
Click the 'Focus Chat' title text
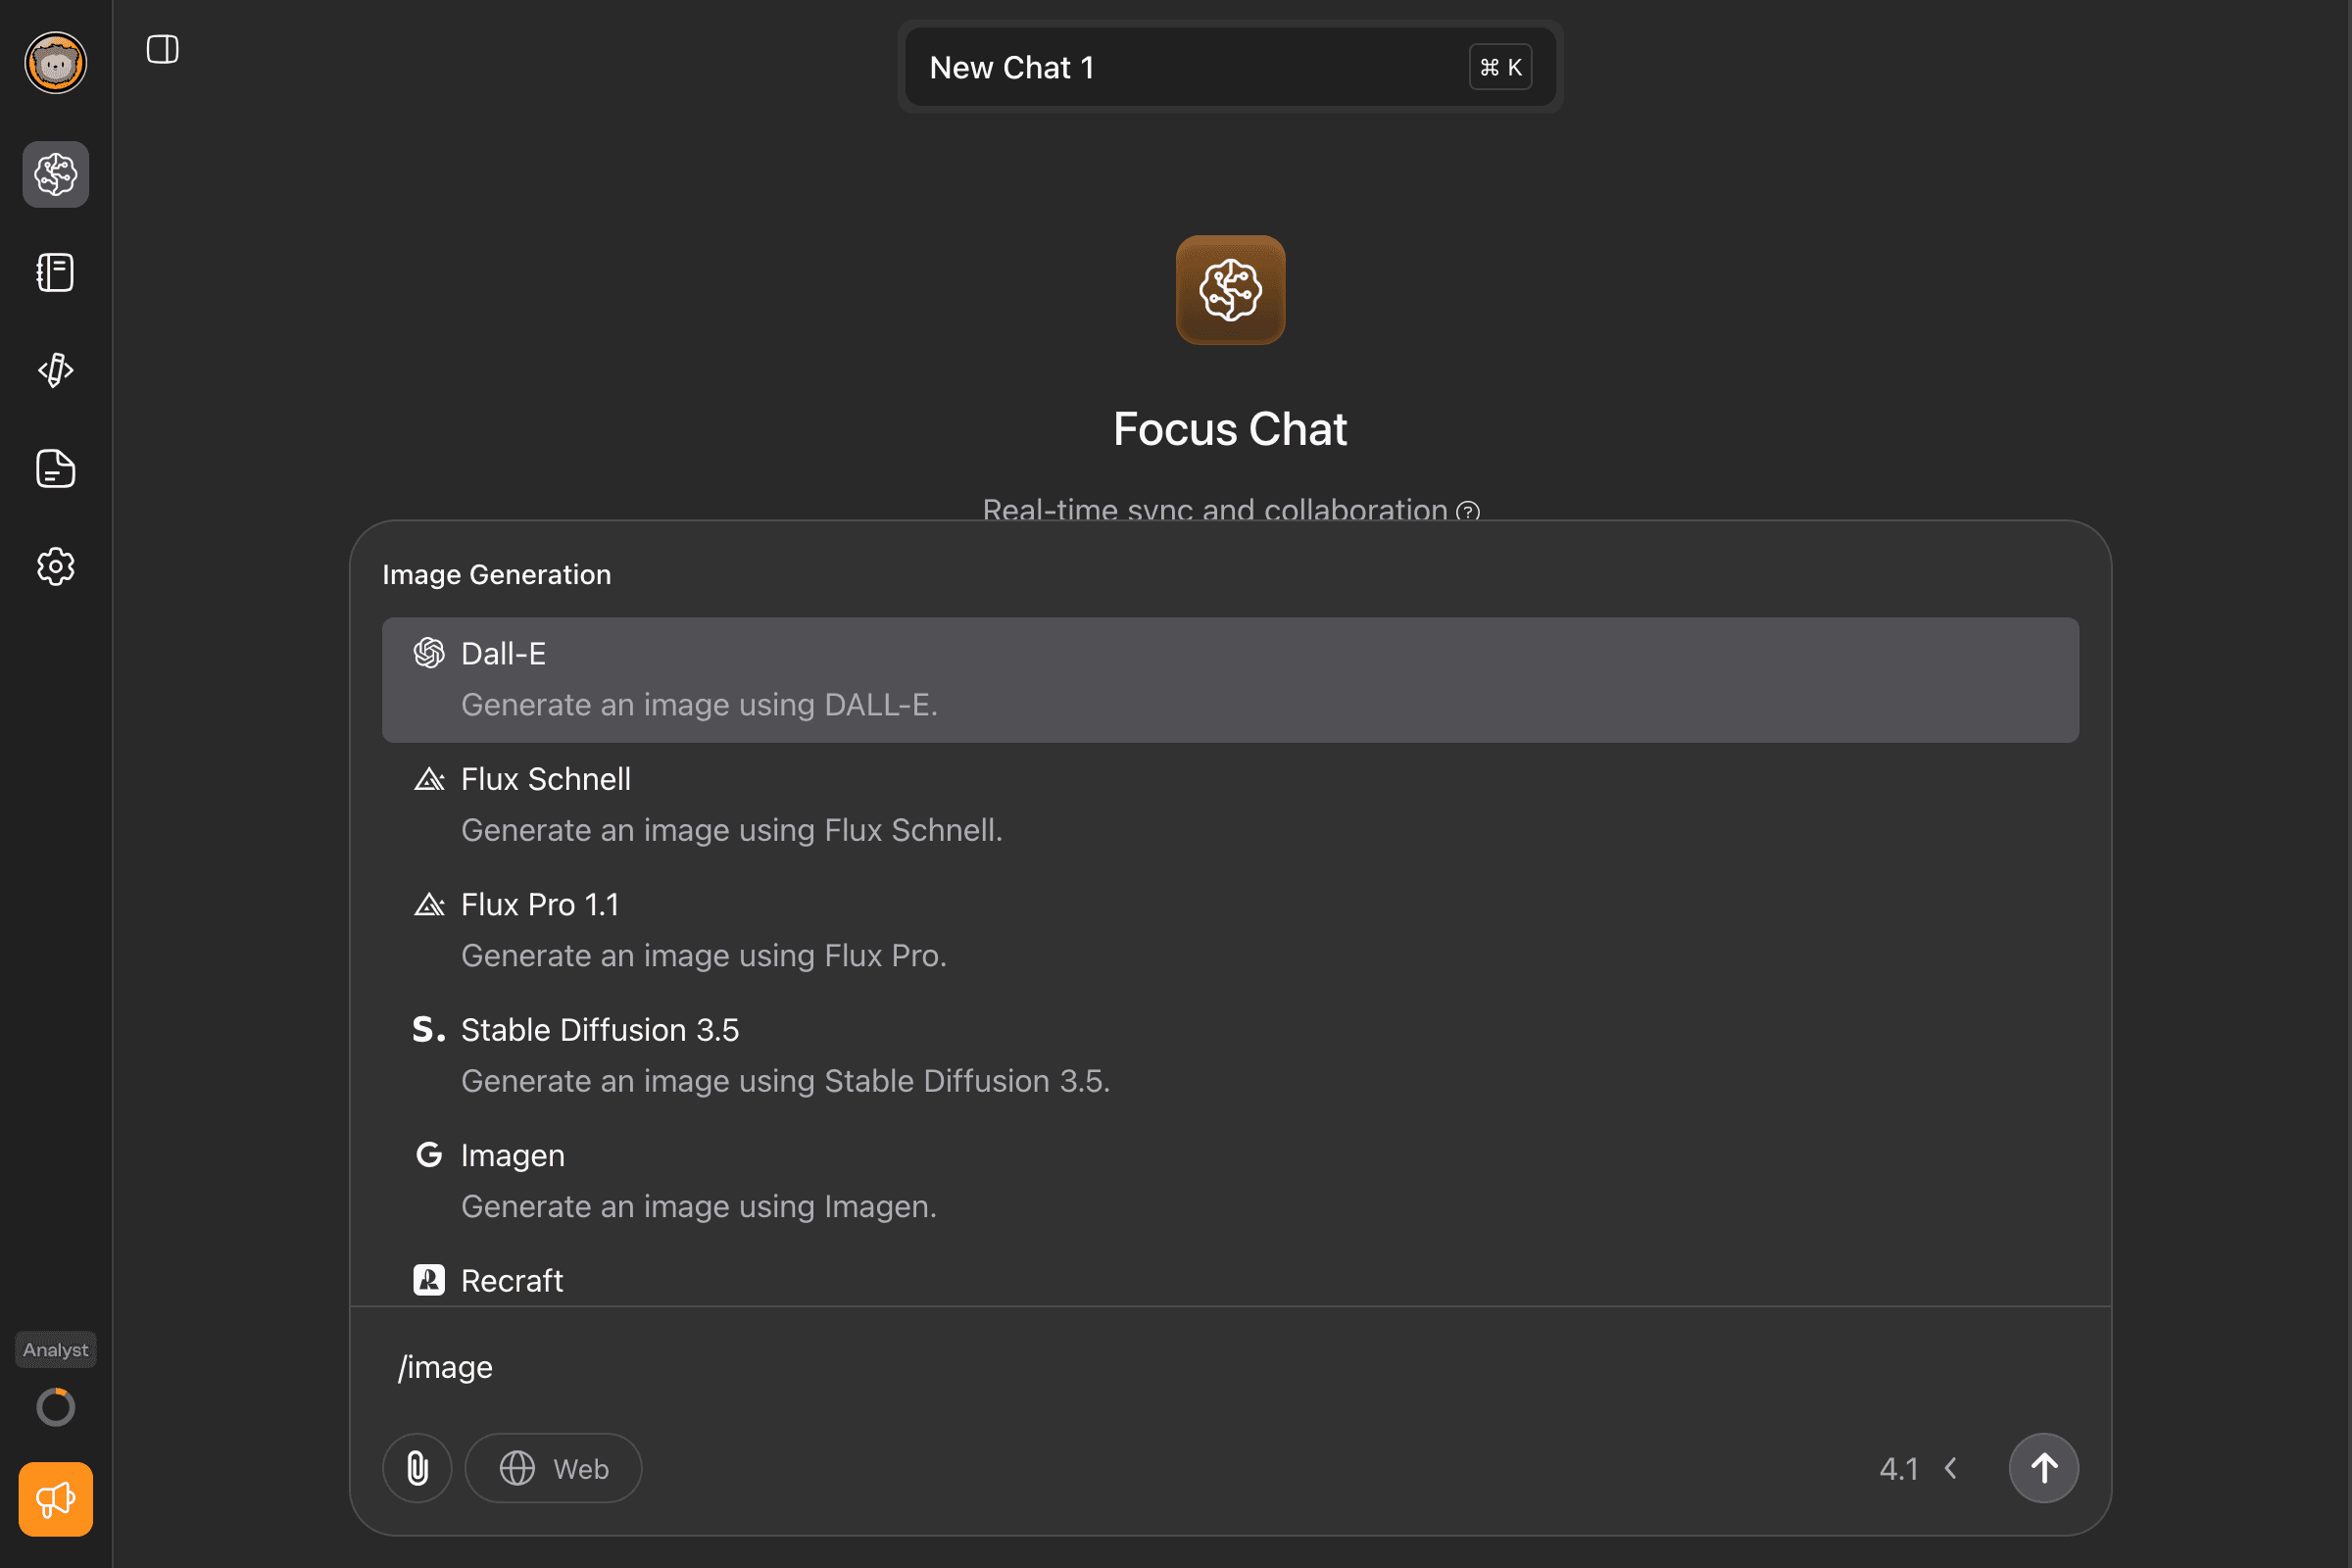[1230, 429]
